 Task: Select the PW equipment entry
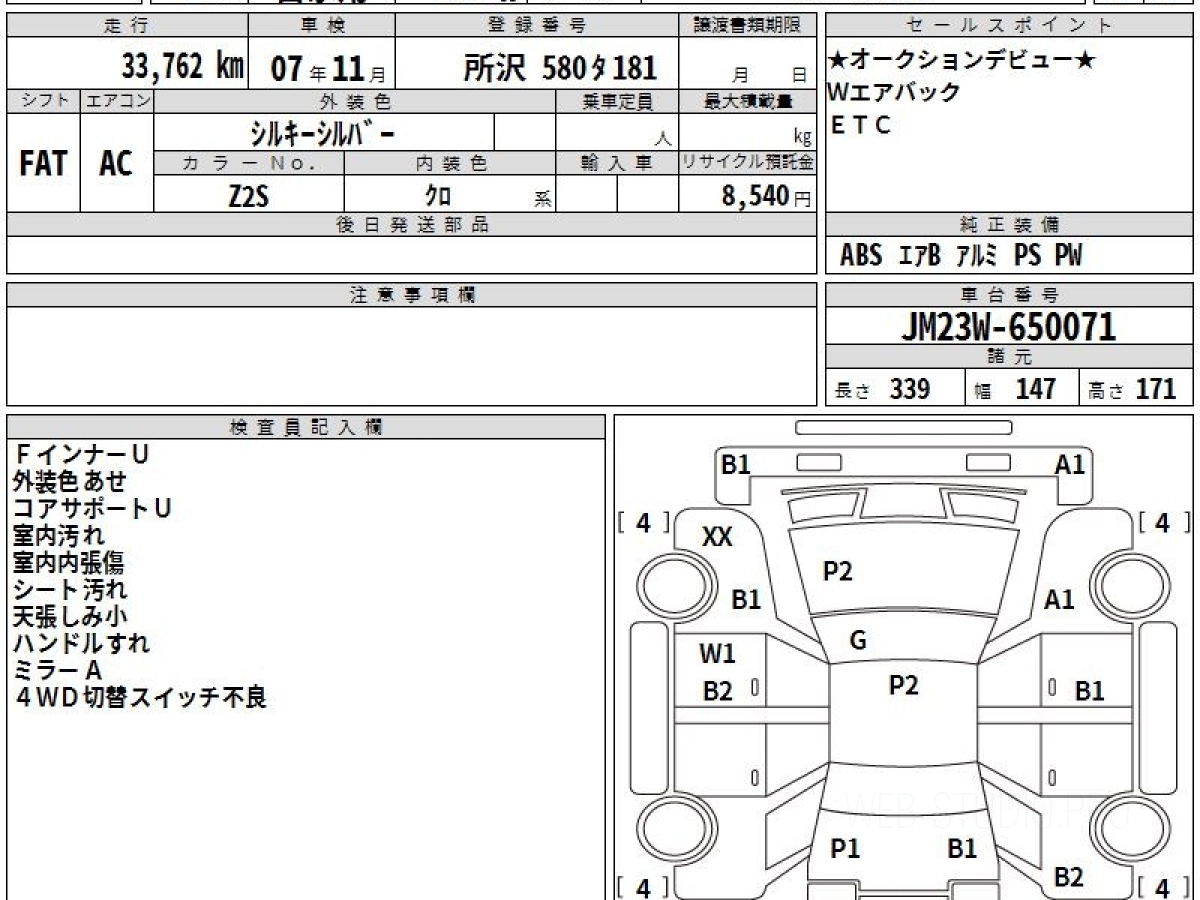(1068, 256)
